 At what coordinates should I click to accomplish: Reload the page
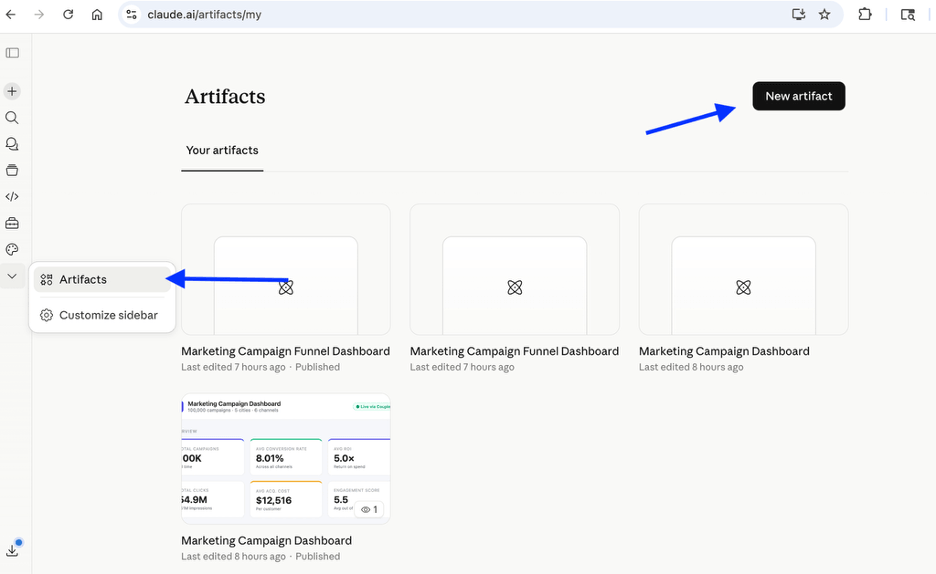[x=68, y=14]
